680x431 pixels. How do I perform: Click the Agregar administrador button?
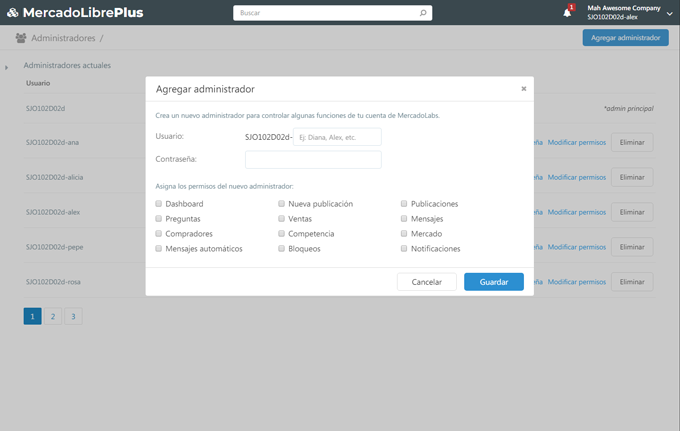[625, 38]
